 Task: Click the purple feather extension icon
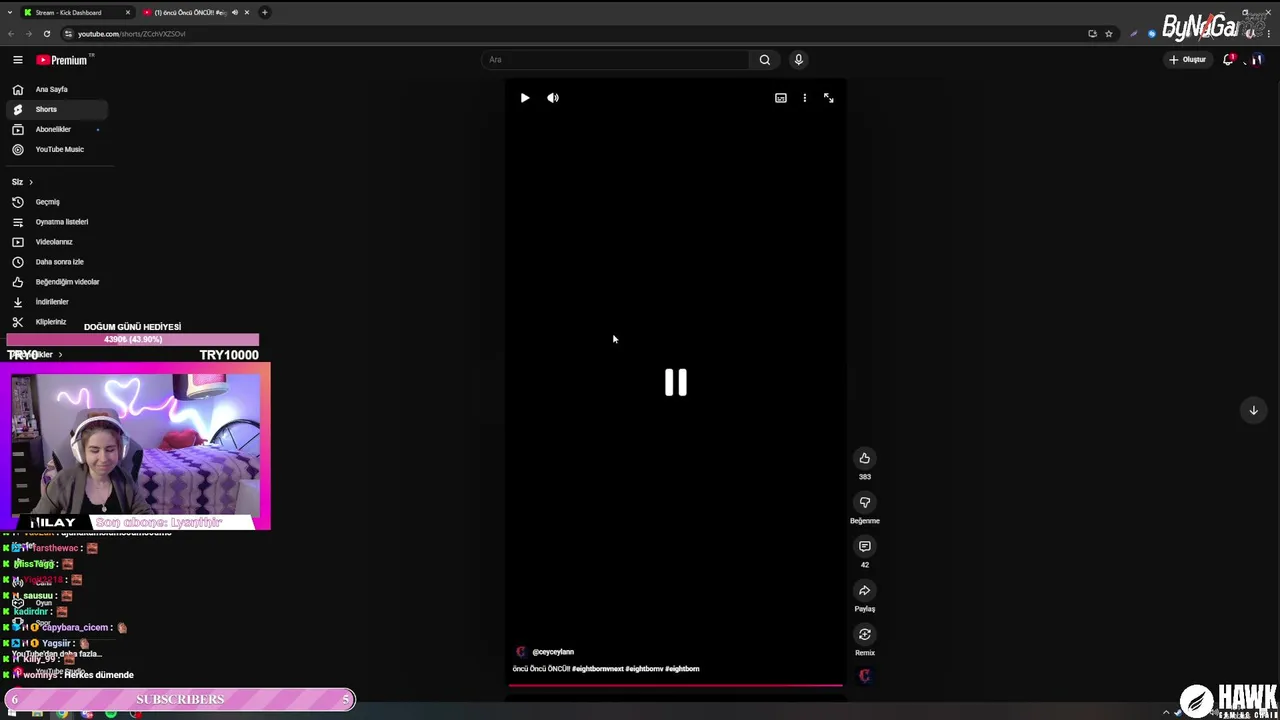(1134, 34)
